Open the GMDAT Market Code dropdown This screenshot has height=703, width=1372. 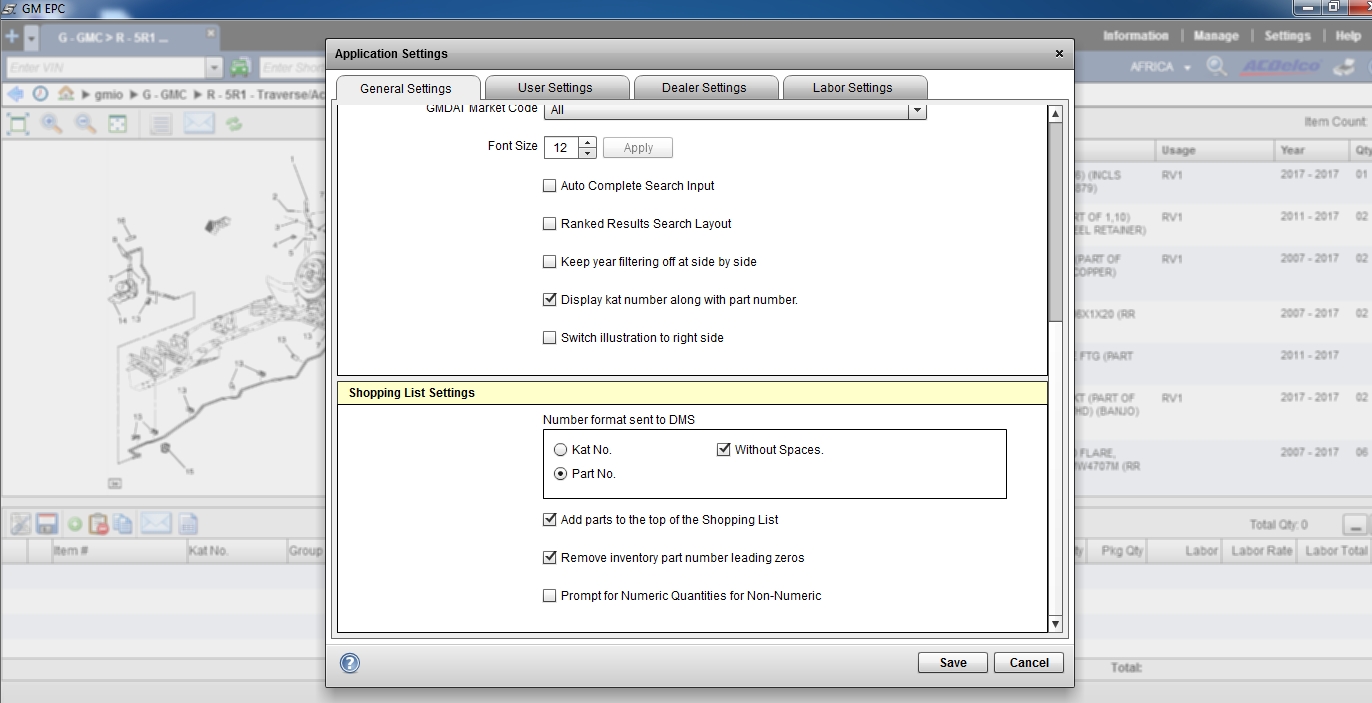click(917, 110)
